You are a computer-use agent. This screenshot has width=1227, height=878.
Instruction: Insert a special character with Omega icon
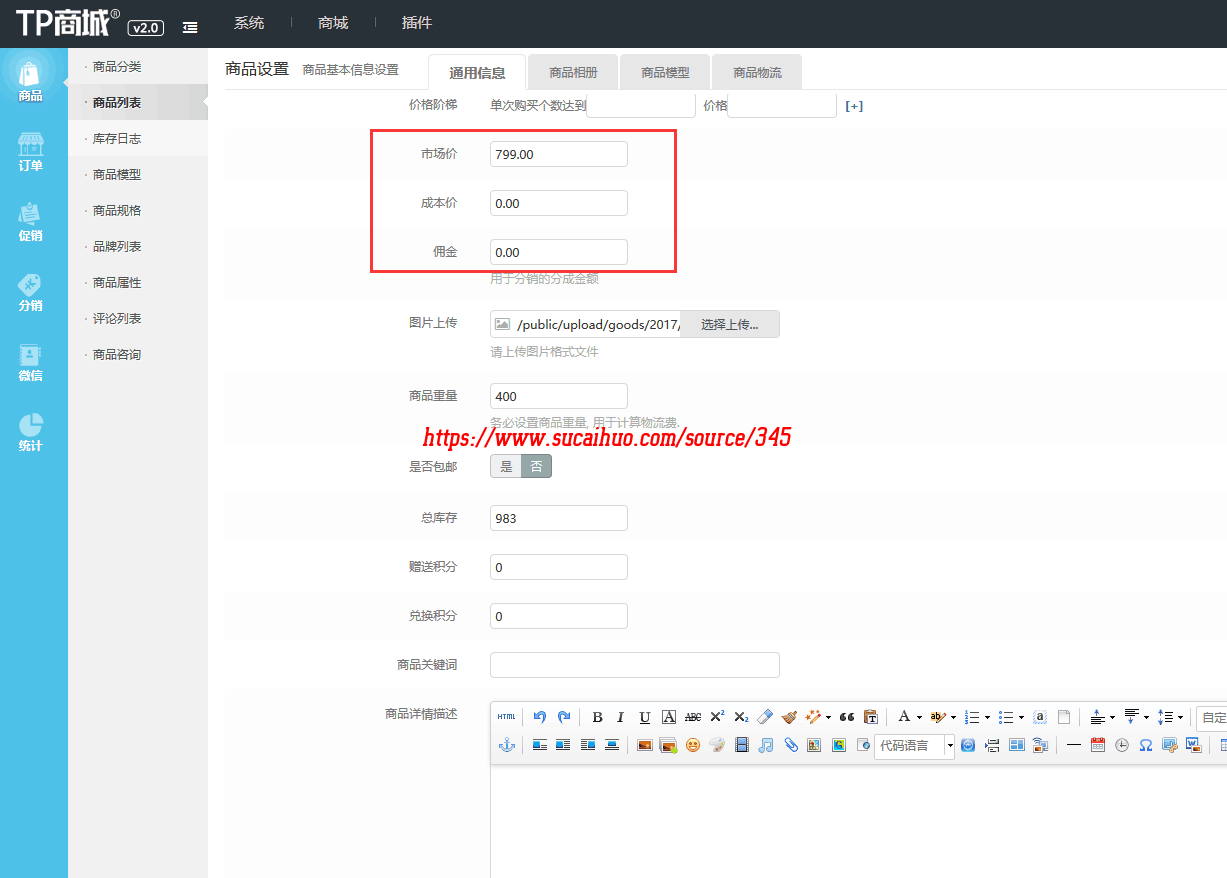(x=1145, y=745)
